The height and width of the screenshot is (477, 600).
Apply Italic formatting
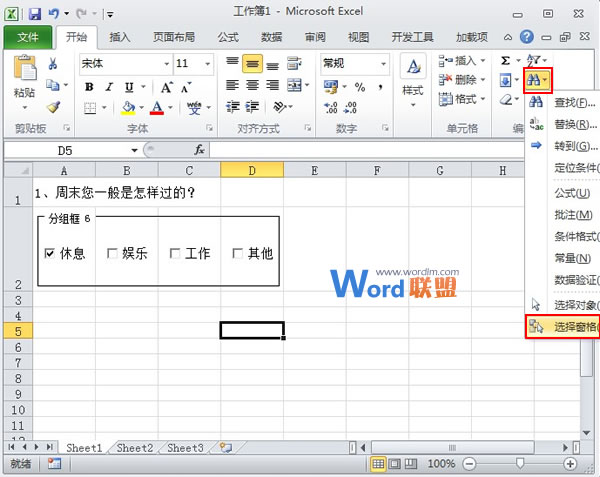[x=105, y=87]
